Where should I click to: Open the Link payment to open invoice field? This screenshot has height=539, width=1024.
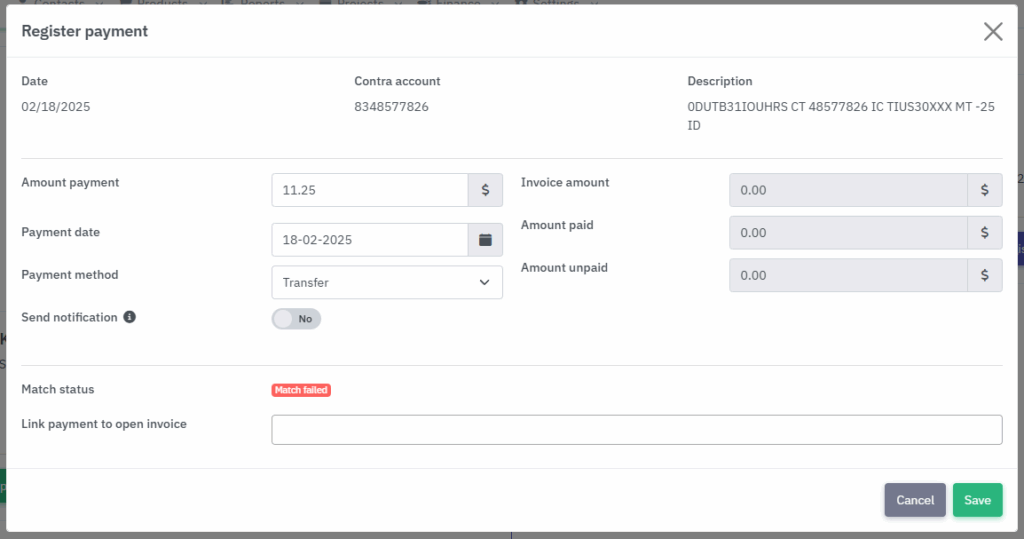coord(636,430)
